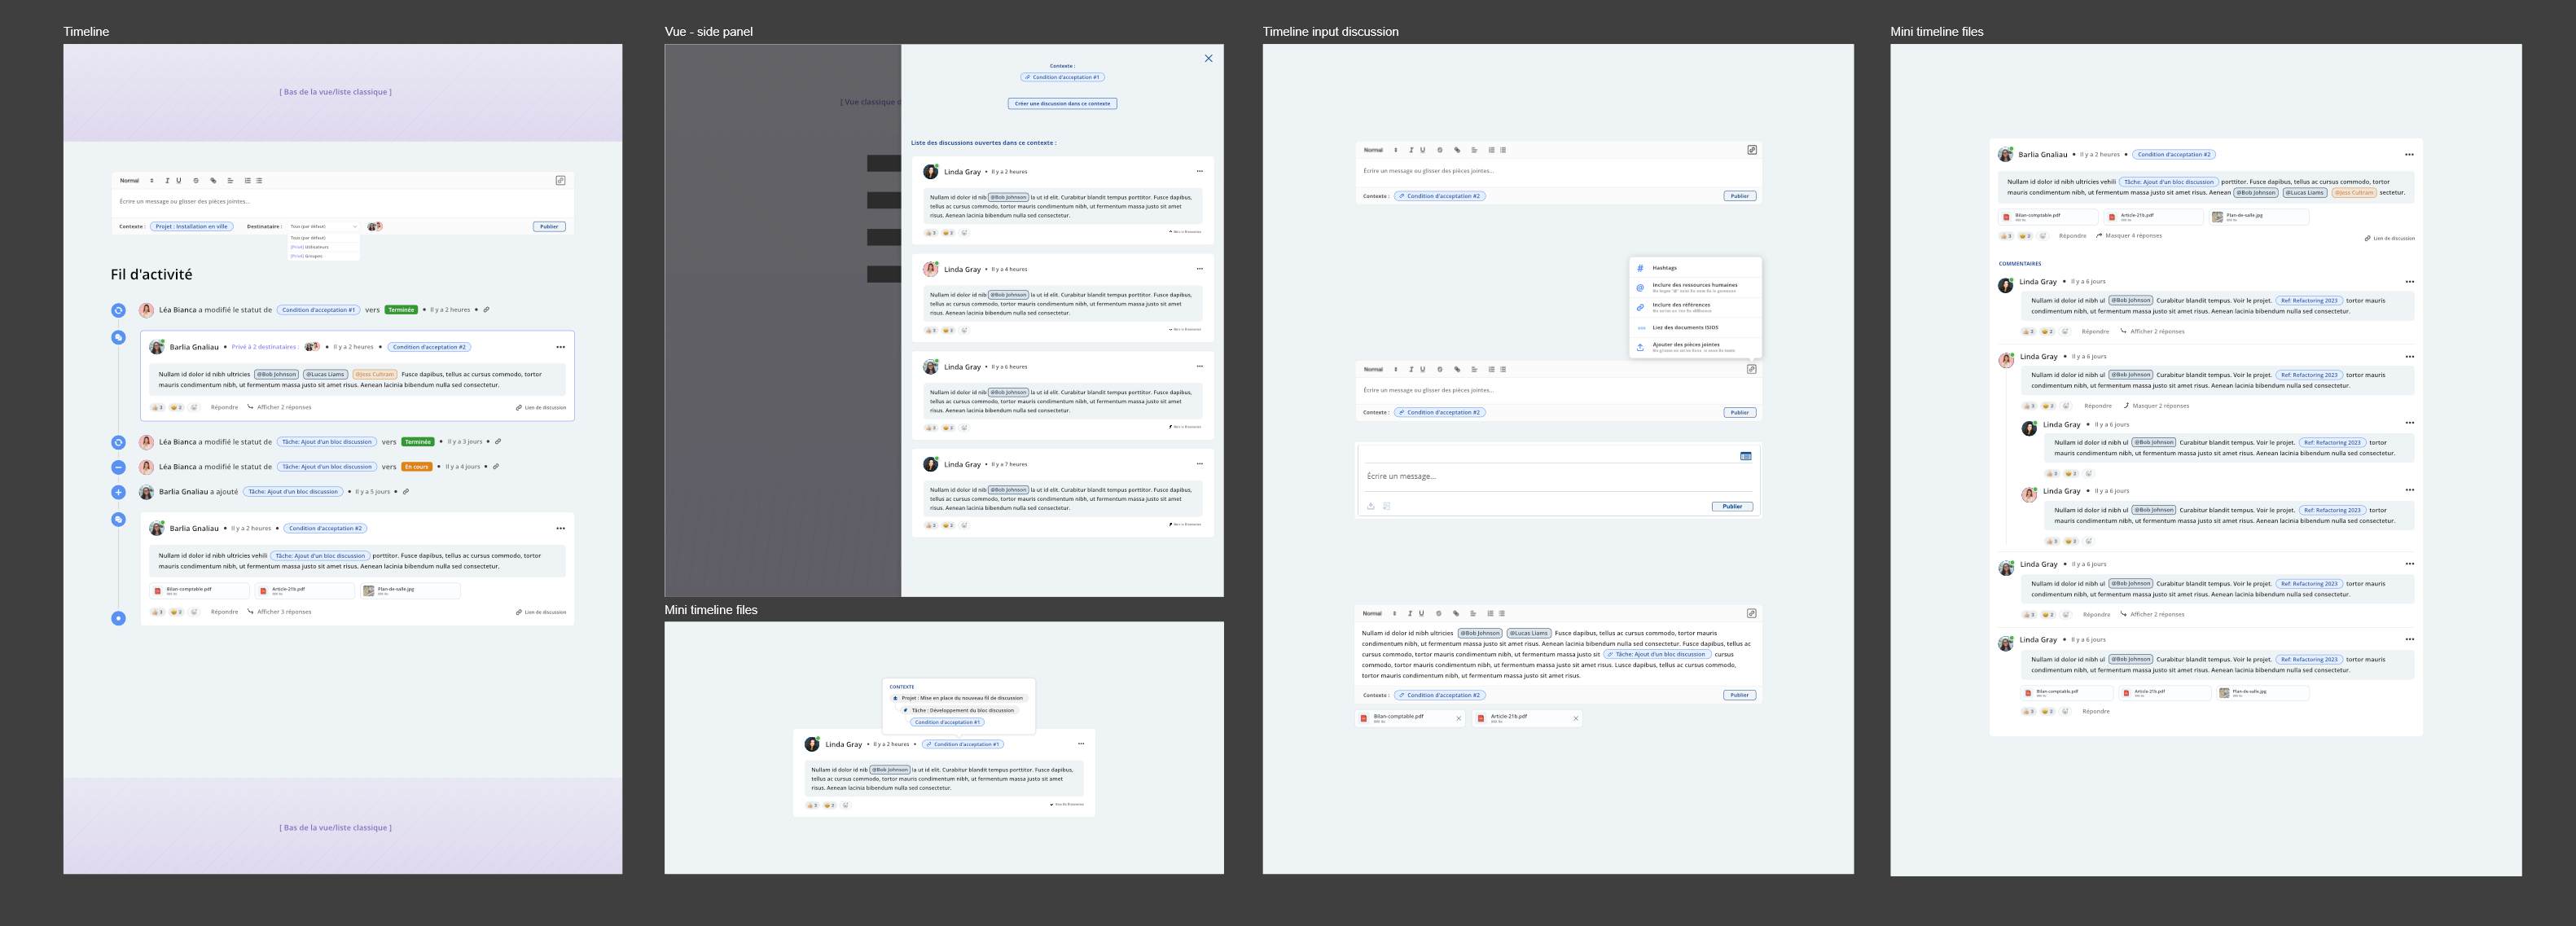The image size is (2576, 926).
Task: Click 'Lien de discussion' in right Mini timeline frame
Action: [x=2389, y=238]
